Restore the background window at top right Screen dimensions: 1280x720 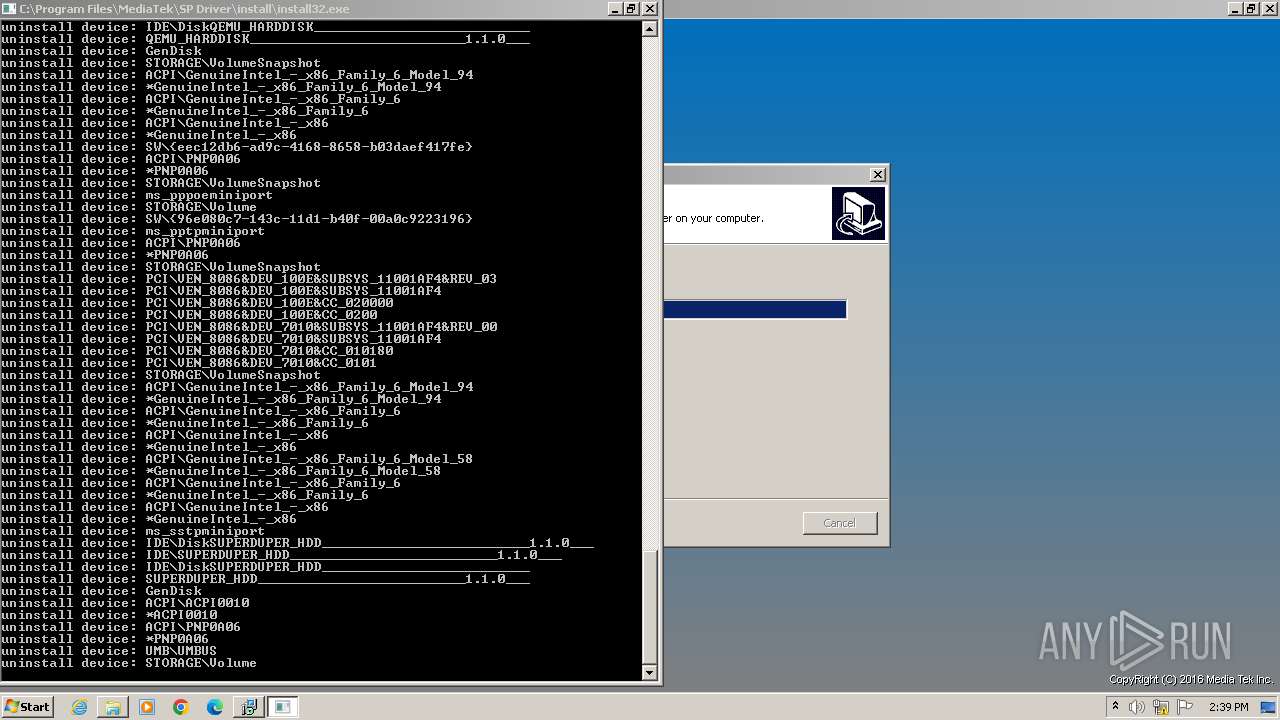[1252, 8]
